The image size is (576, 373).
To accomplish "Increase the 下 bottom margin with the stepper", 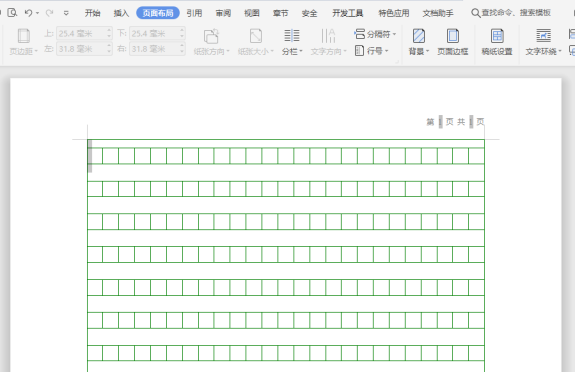I will 182,31.
